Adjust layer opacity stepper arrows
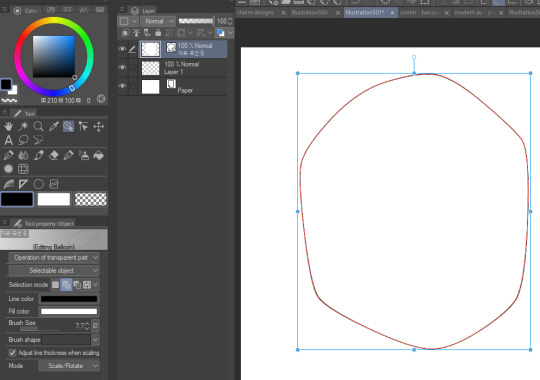The image size is (540, 380). point(230,21)
